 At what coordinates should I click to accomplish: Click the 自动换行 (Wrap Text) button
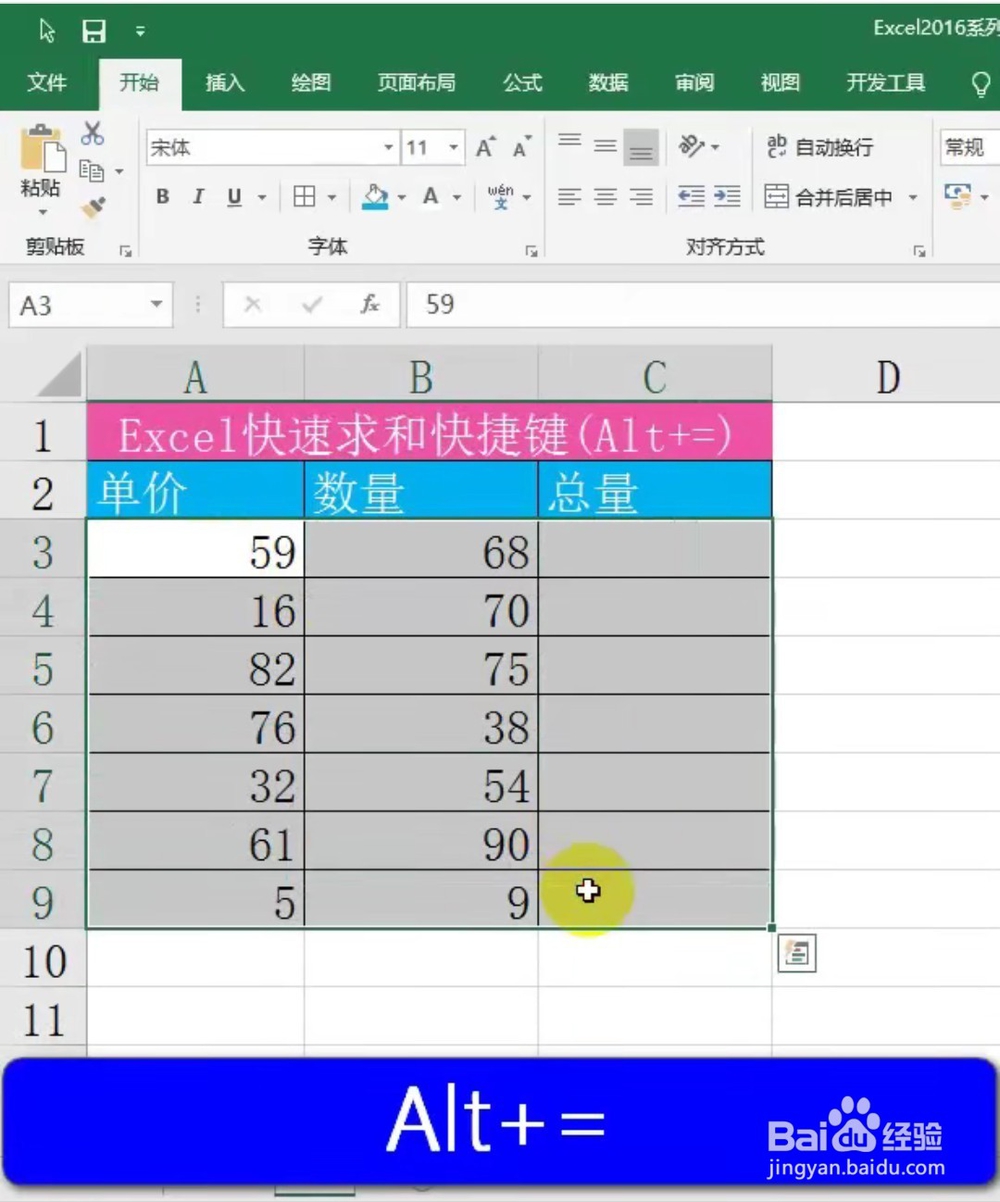[x=820, y=148]
